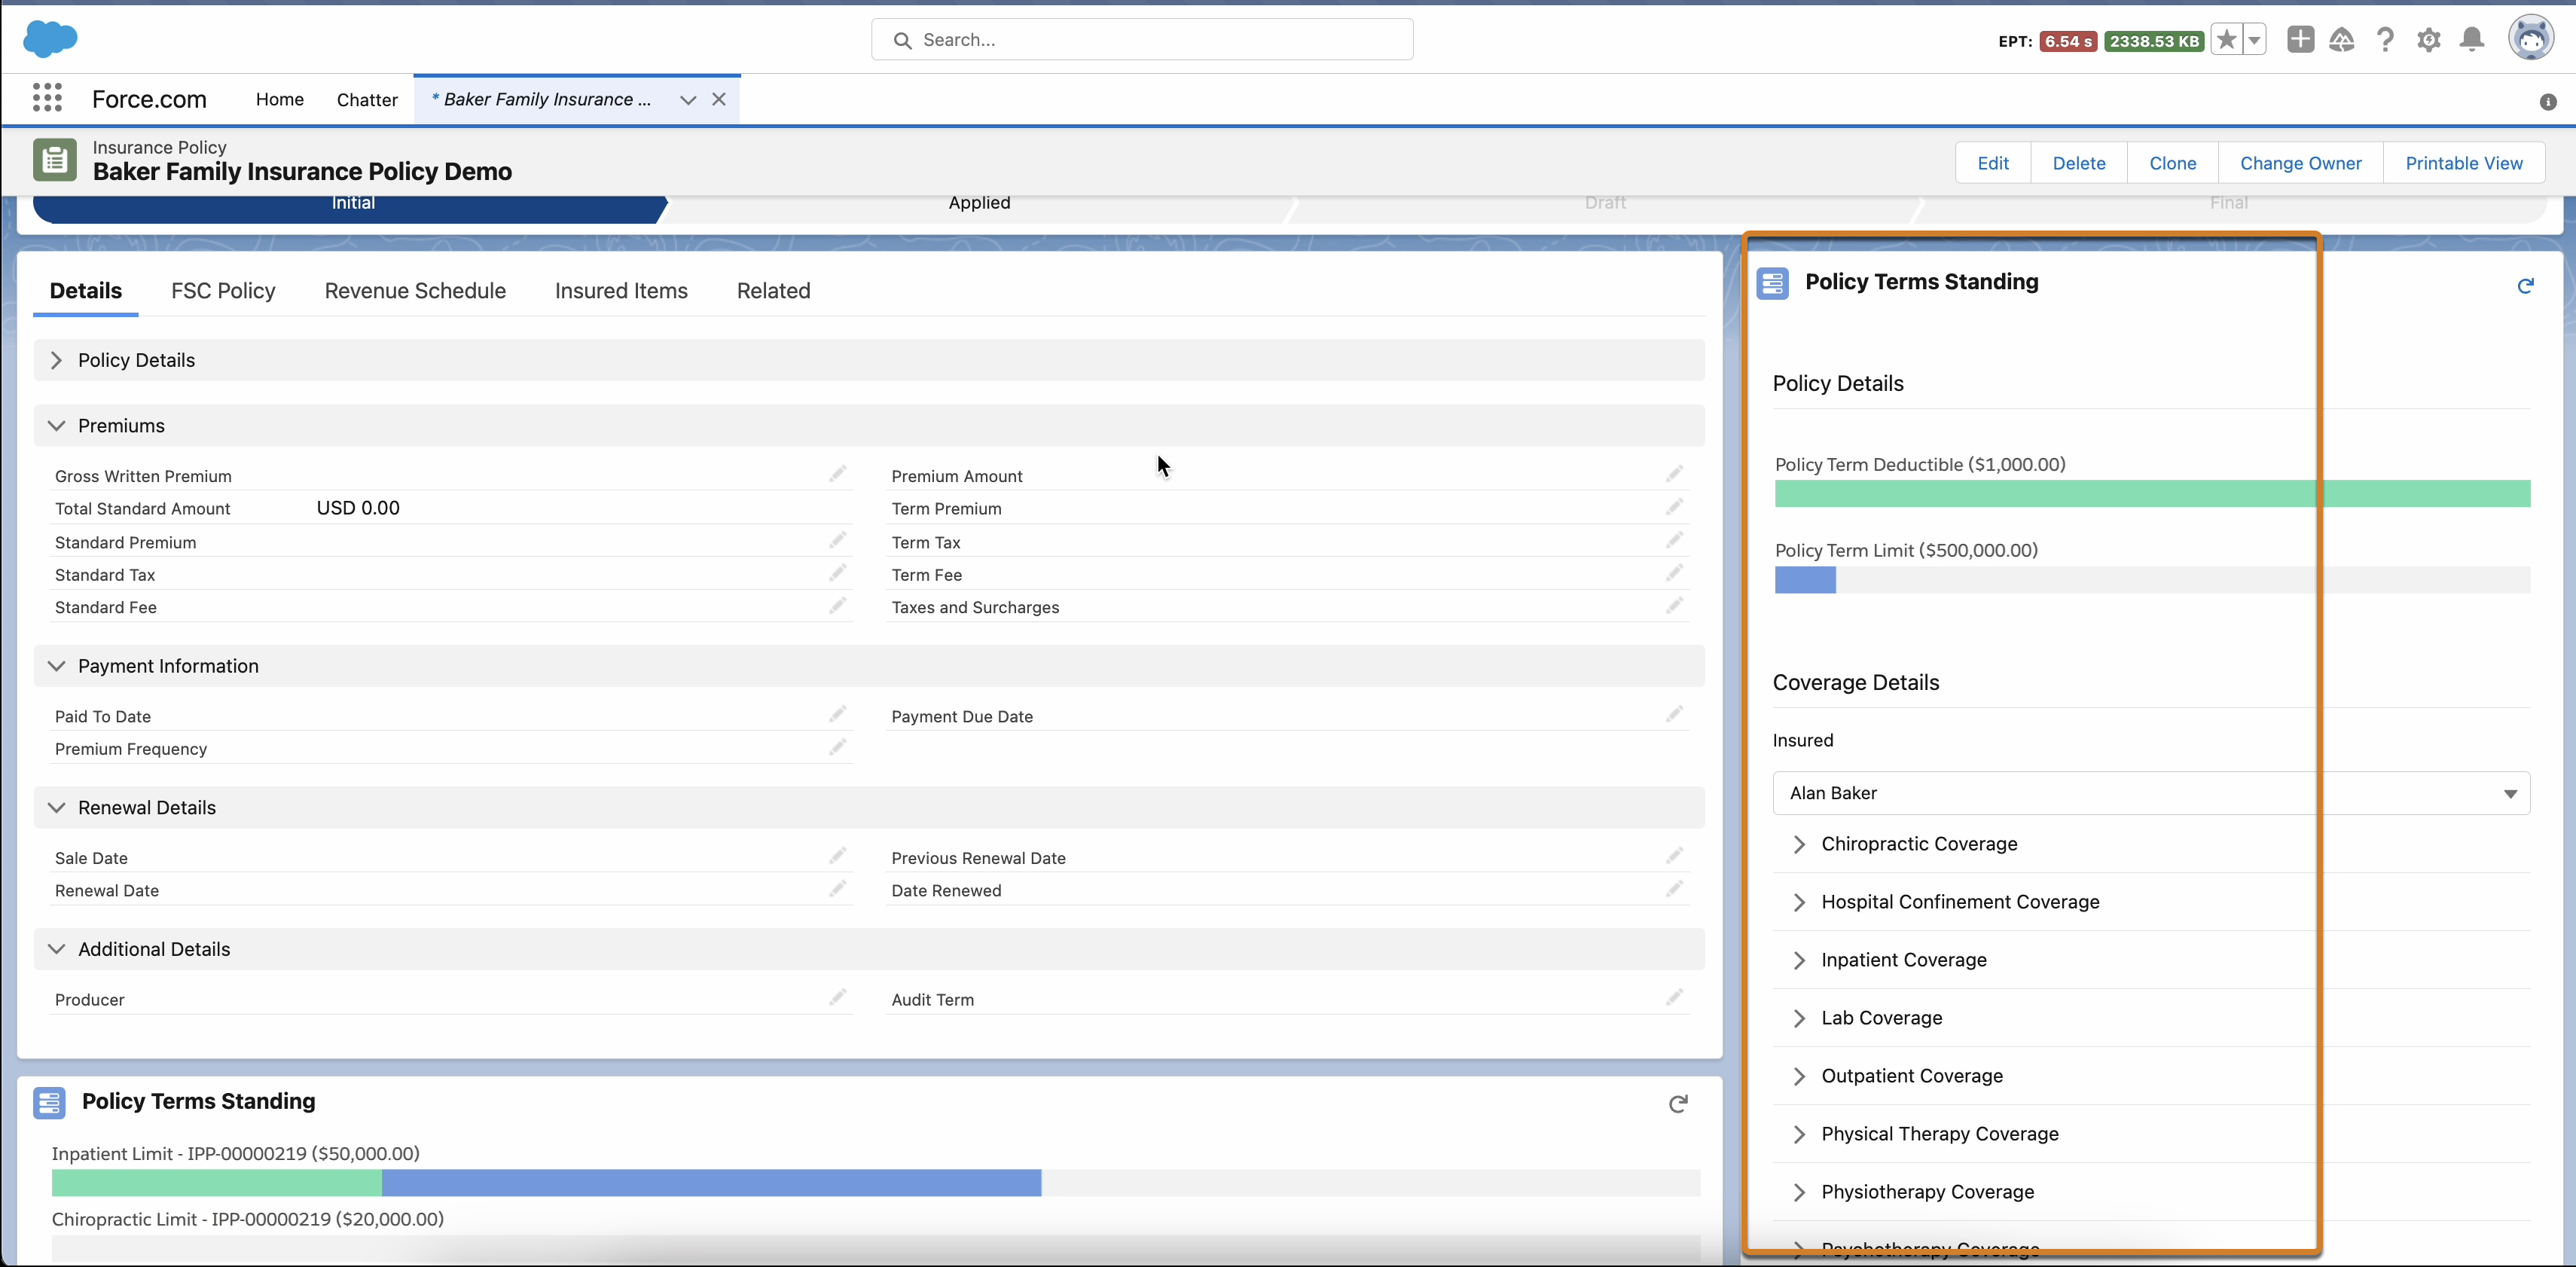The width and height of the screenshot is (2576, 1267).
Task: Open the Baker Family Insurance tab dropdown
Action: [688, 99]
